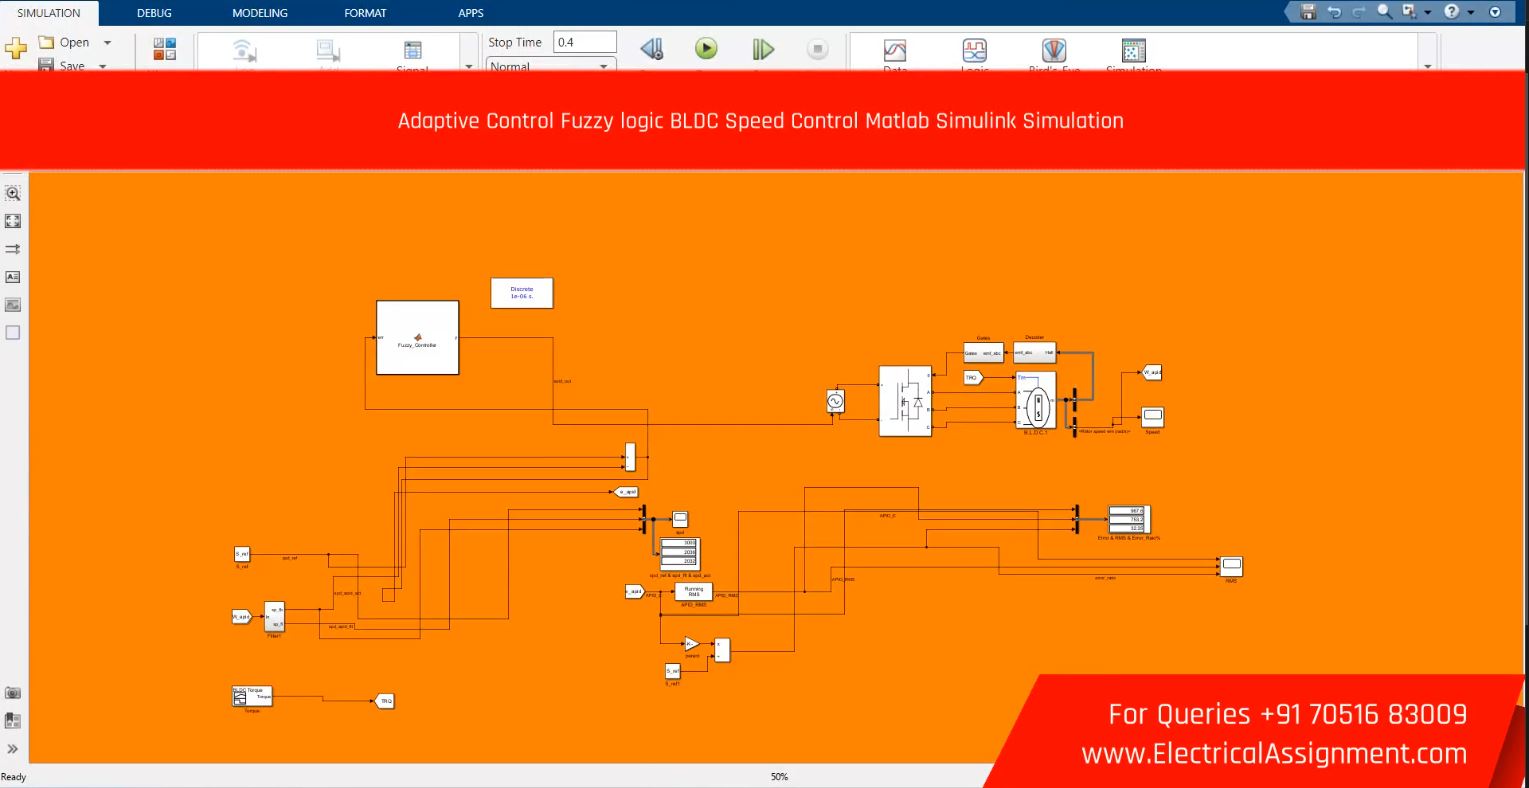Click the Open file button

65,43
